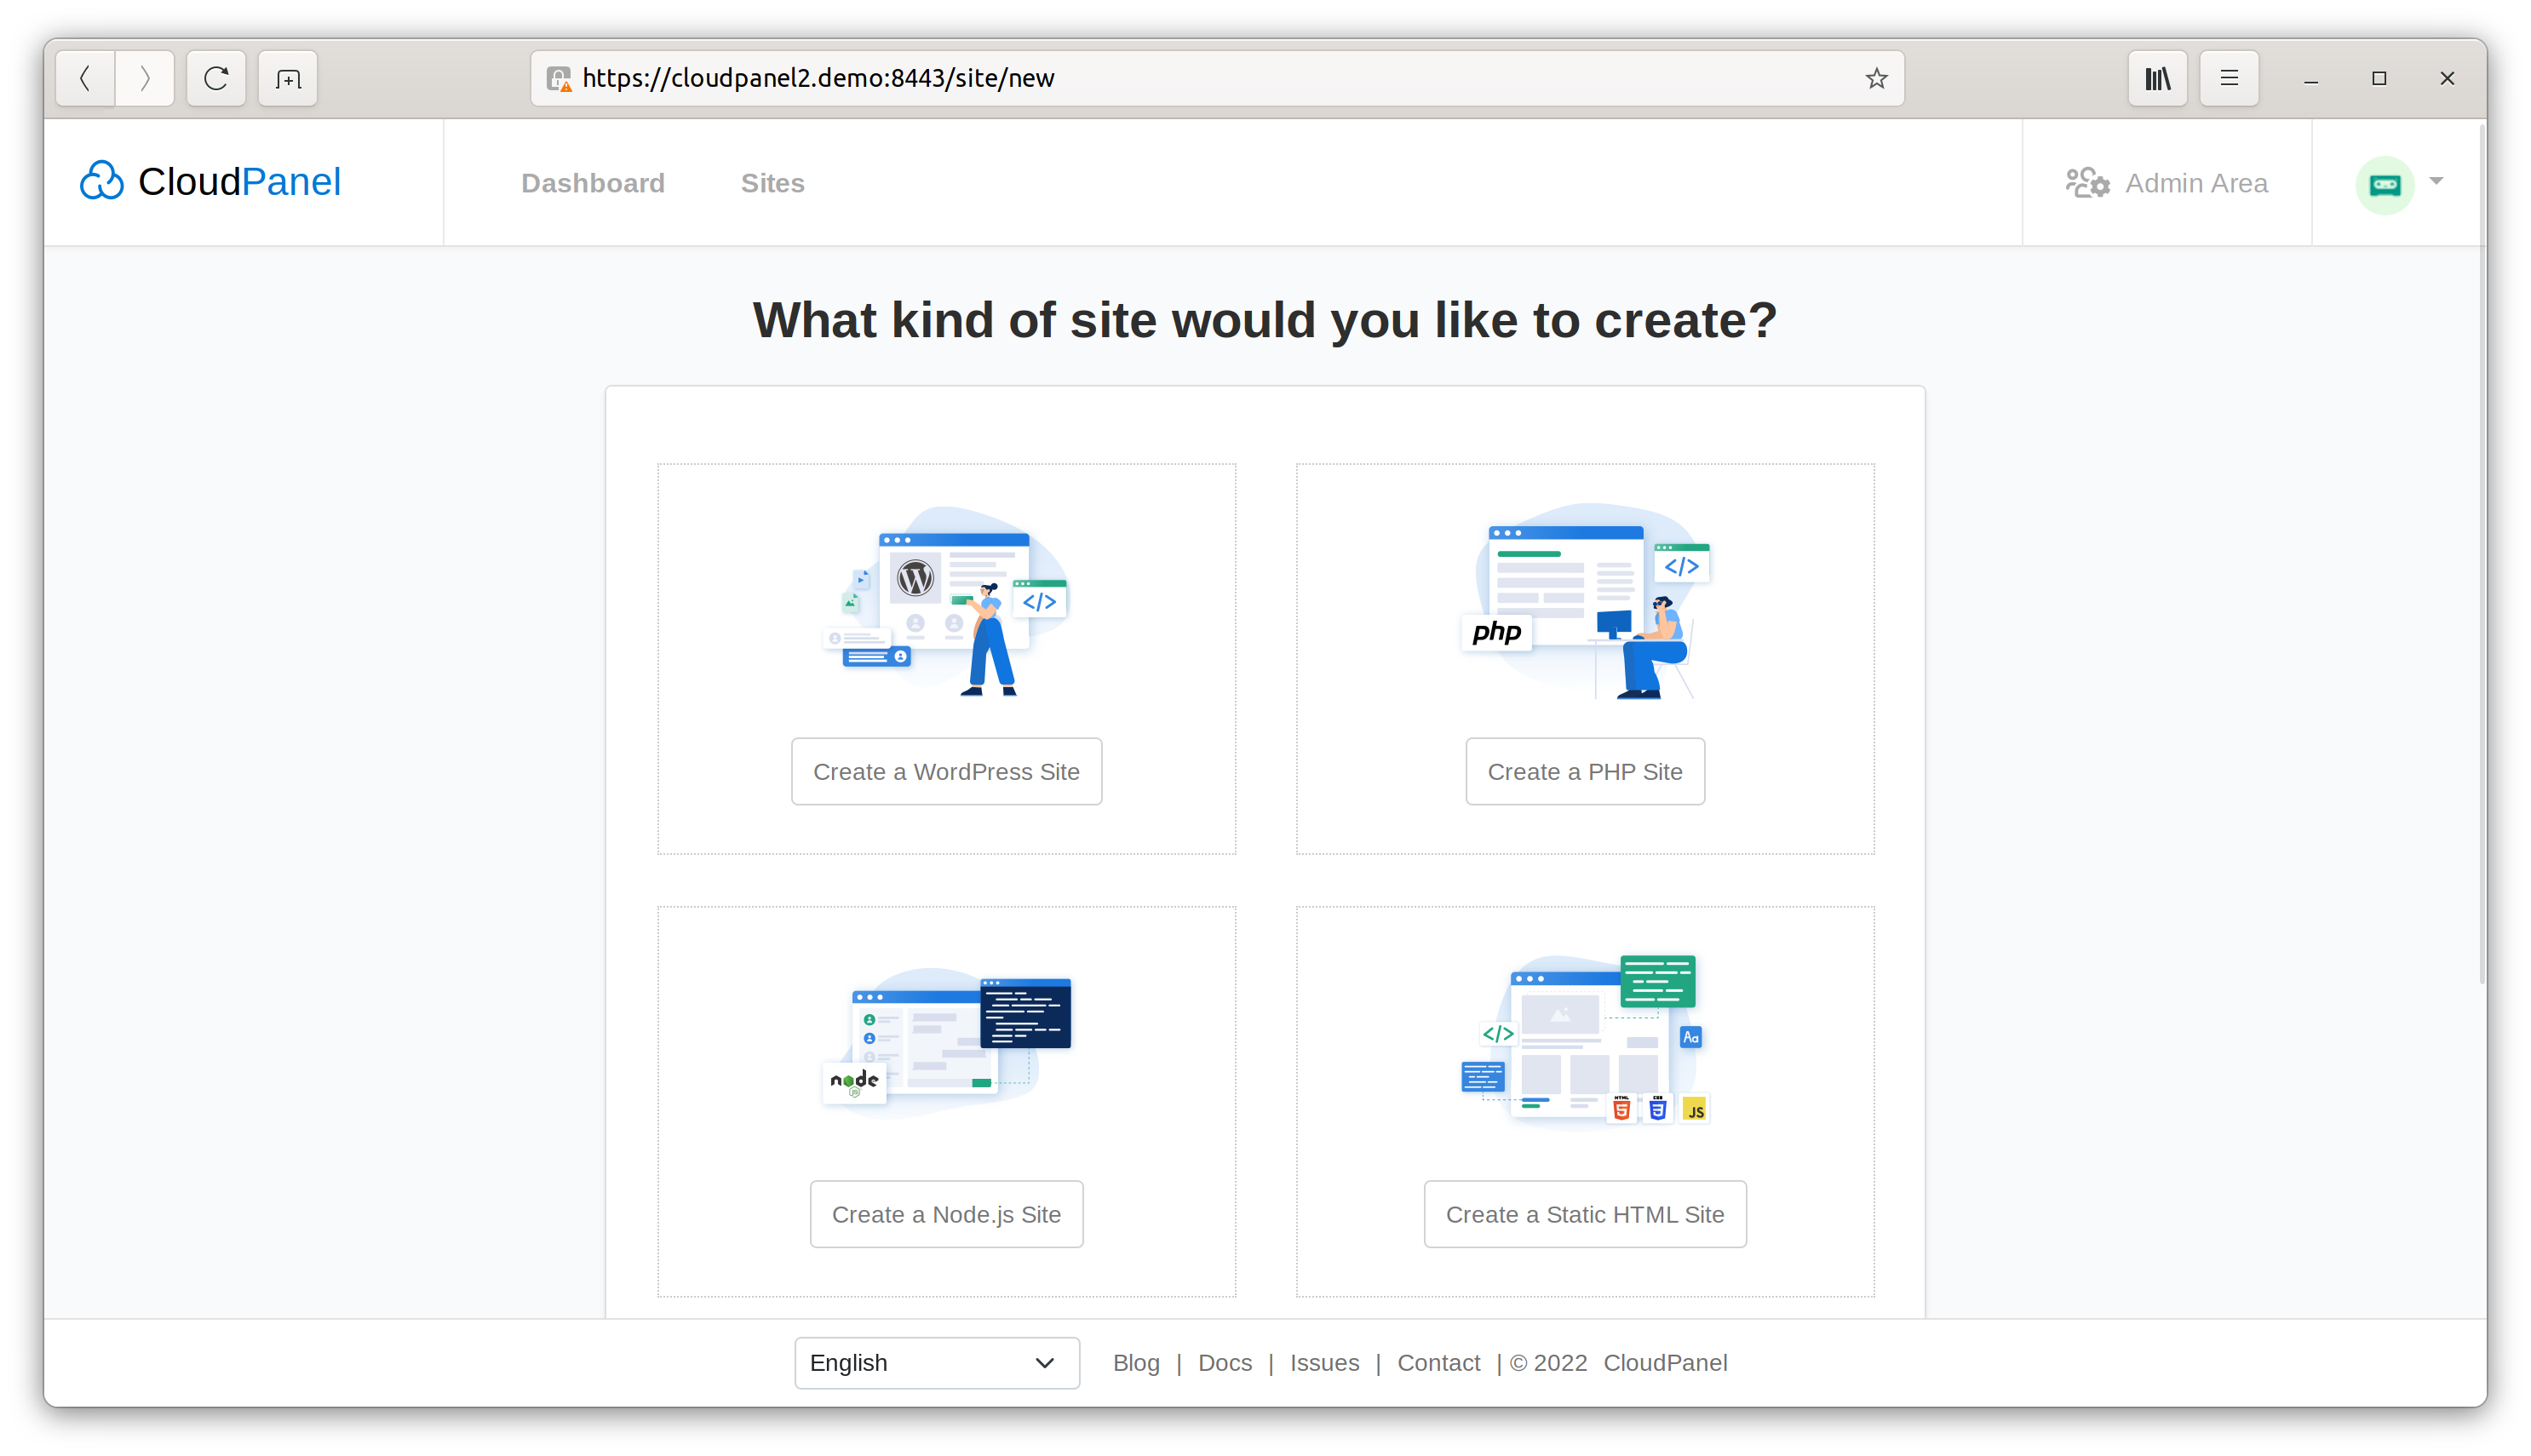Screen dimensions: 2531x1456
Task: Click the CloudPanel copyright footer link
Action: [1665, 1362]
